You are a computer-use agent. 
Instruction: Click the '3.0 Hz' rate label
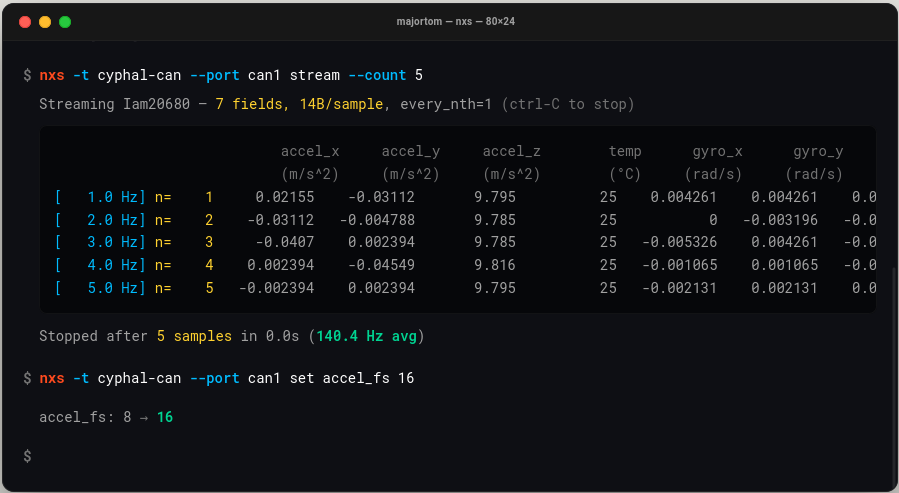(112, 242)
